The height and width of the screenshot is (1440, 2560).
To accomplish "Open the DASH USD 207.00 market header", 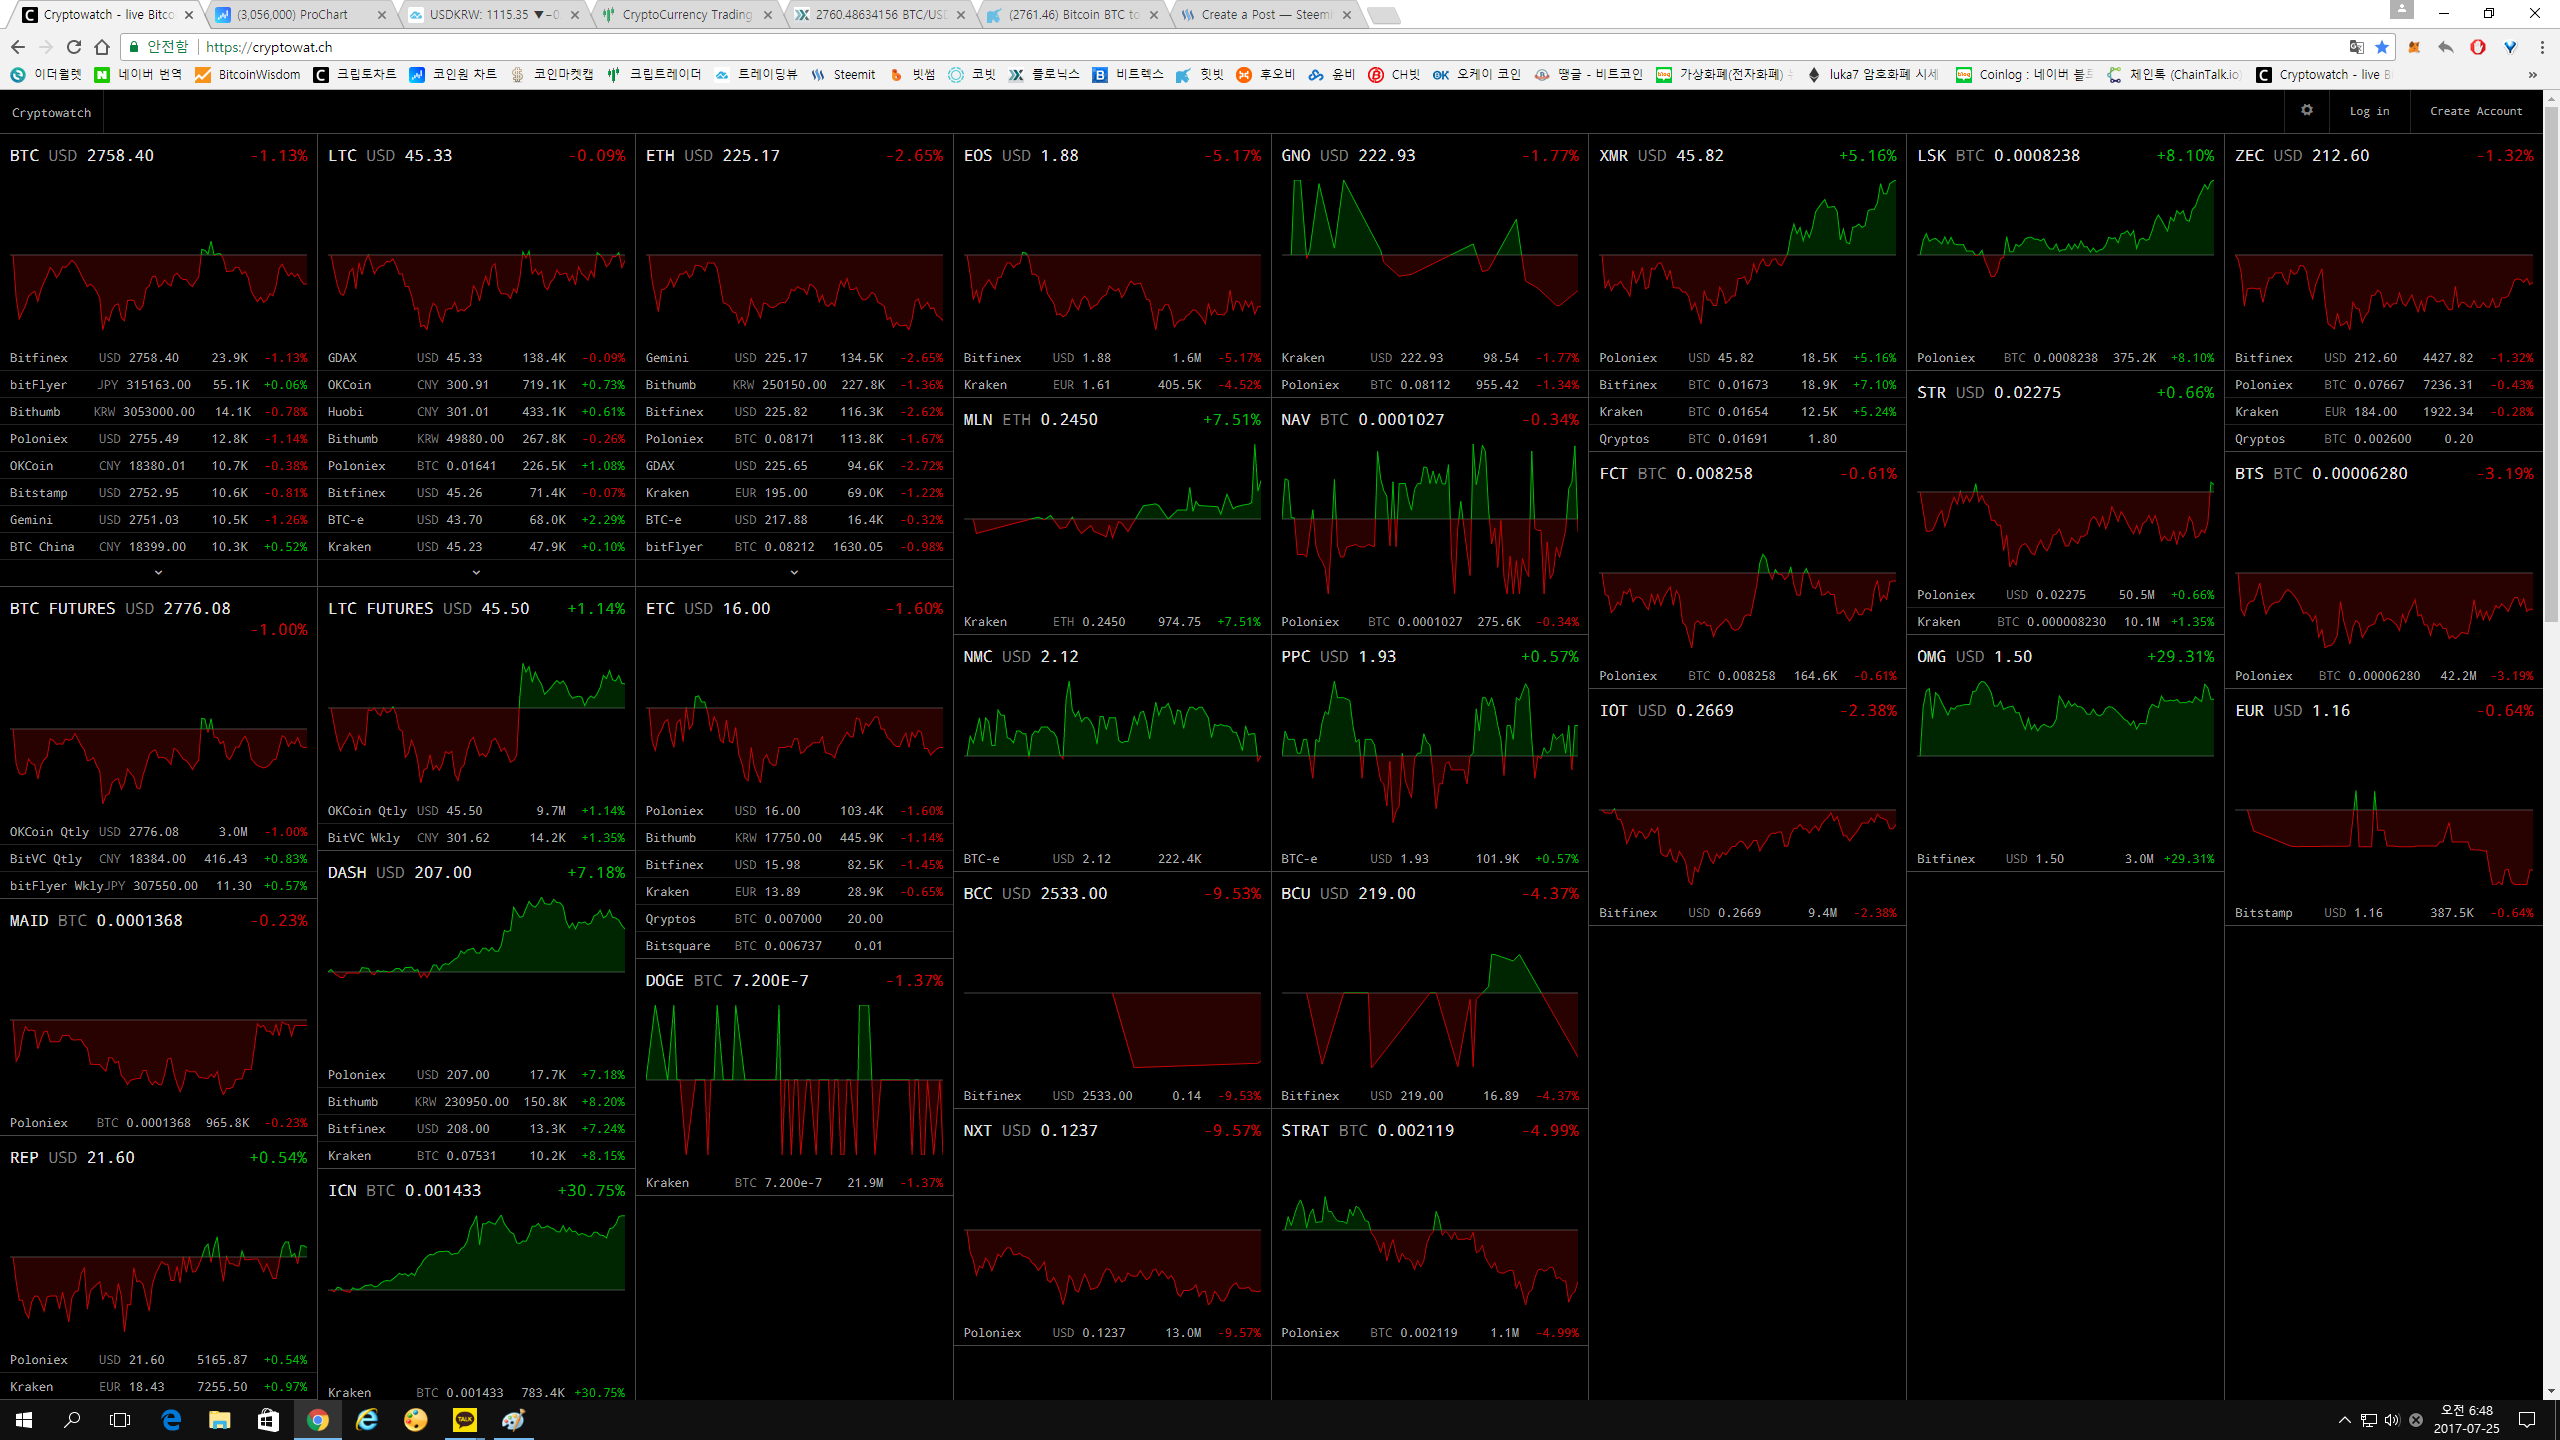I will tap(476, 873).
